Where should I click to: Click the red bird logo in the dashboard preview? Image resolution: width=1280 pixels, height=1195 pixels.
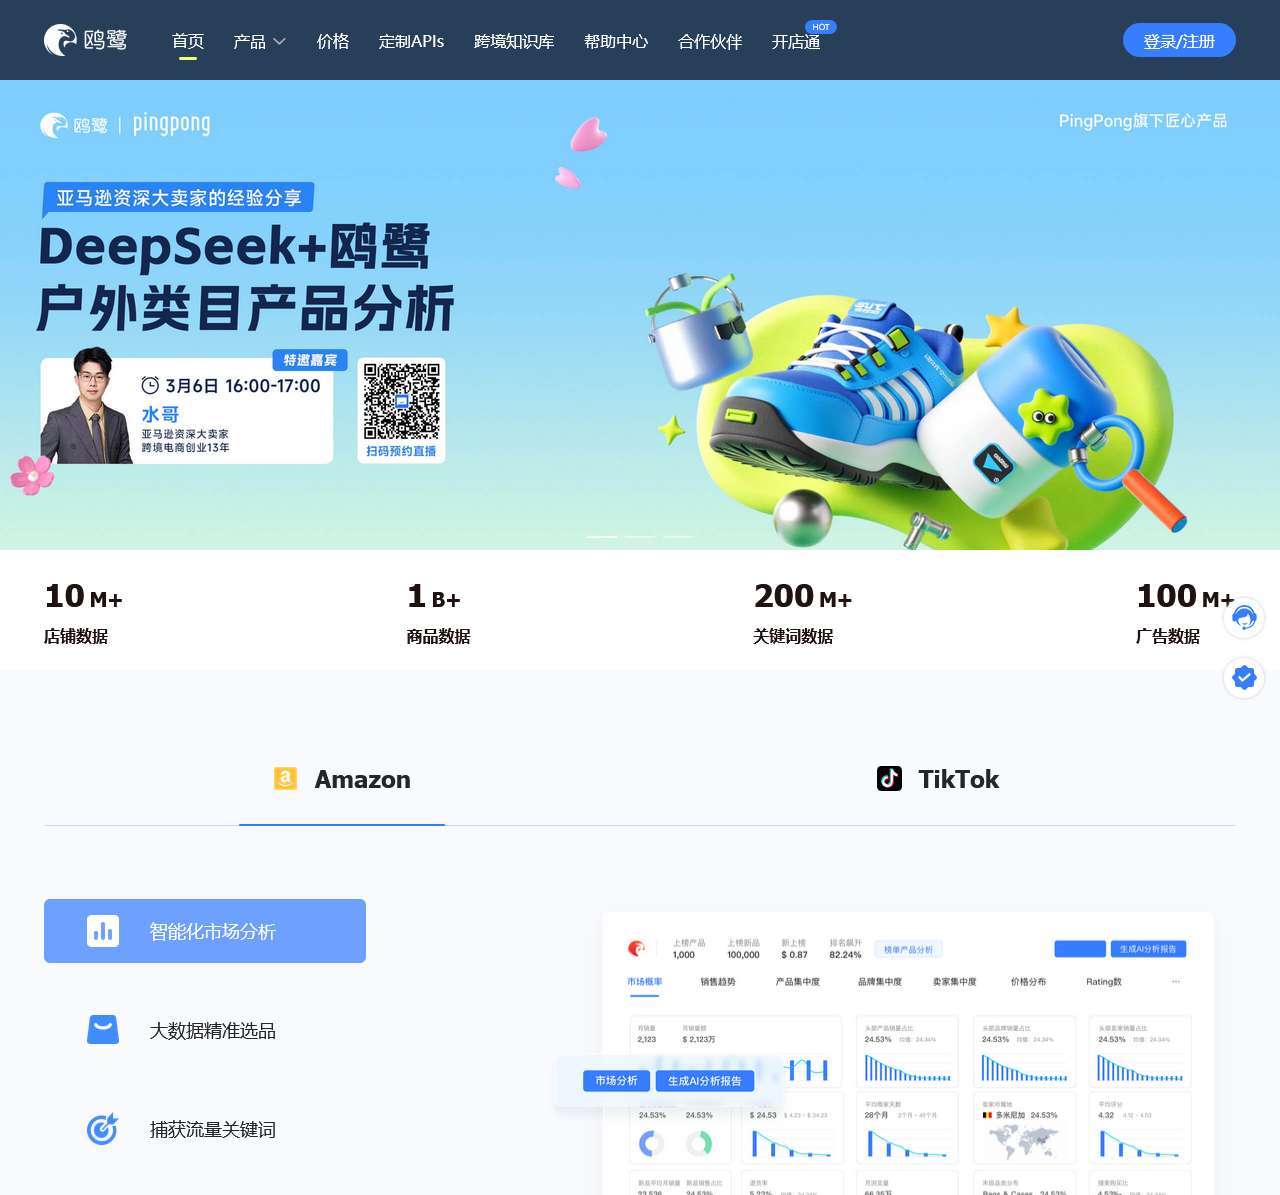[636, 948]
